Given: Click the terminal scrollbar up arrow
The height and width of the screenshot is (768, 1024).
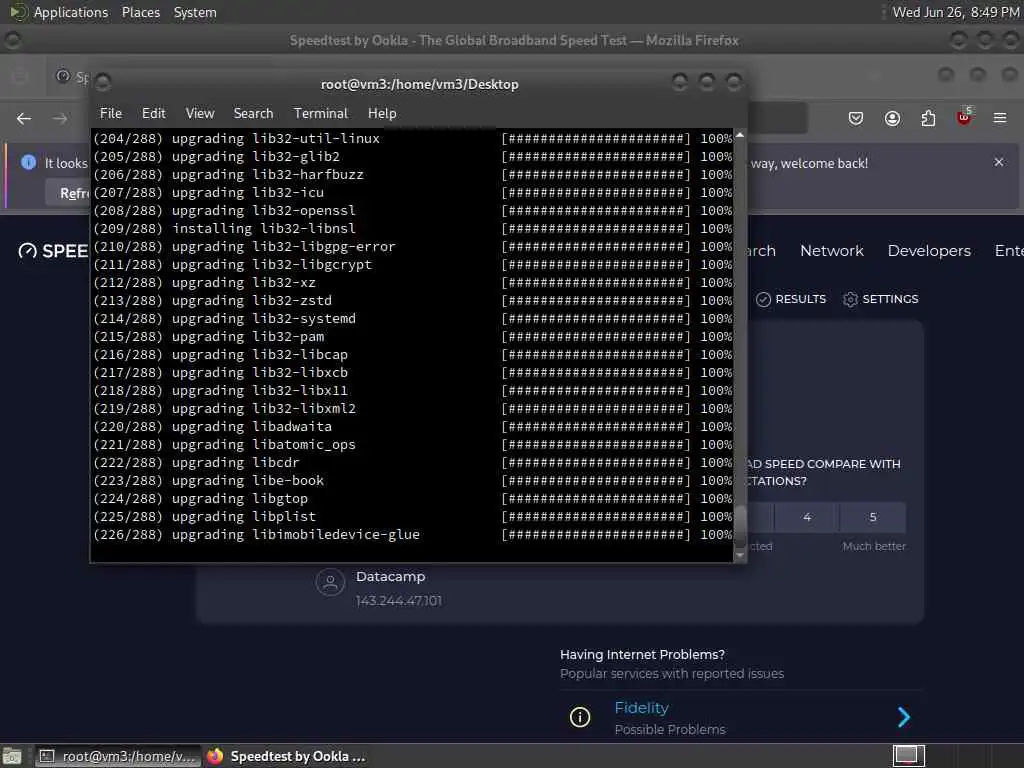Looking at the screenshot, I should [x=740, y=135].
